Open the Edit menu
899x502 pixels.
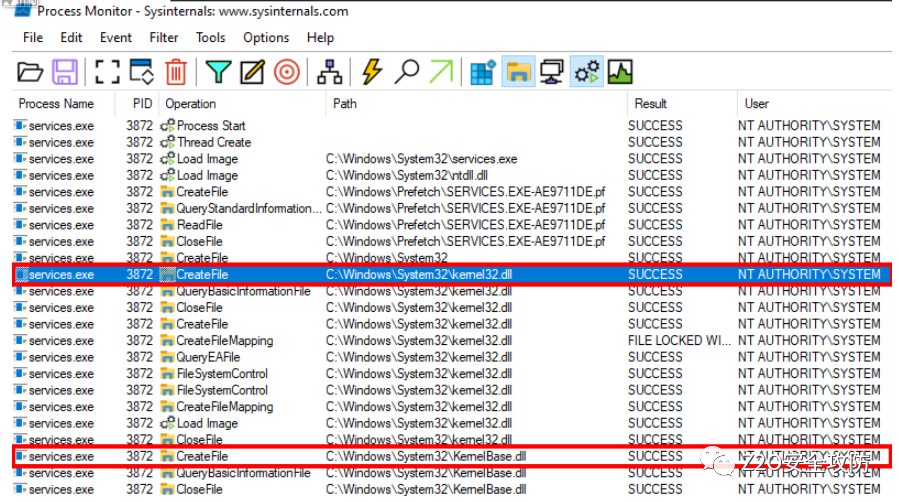pyautogui.click(x=71, y=38)
